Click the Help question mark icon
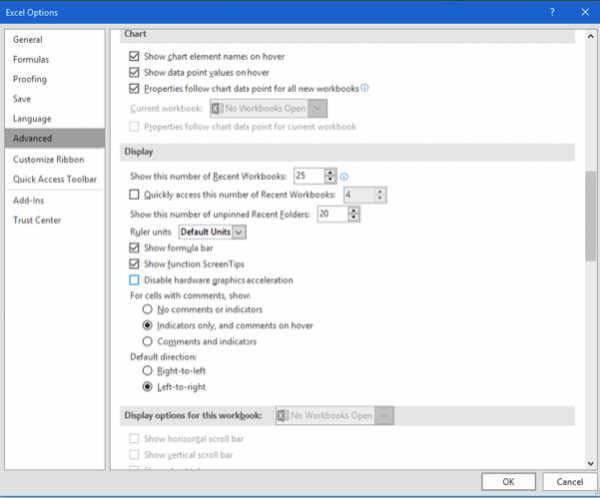This screenshot has width=600, height=498. (552, 12)
